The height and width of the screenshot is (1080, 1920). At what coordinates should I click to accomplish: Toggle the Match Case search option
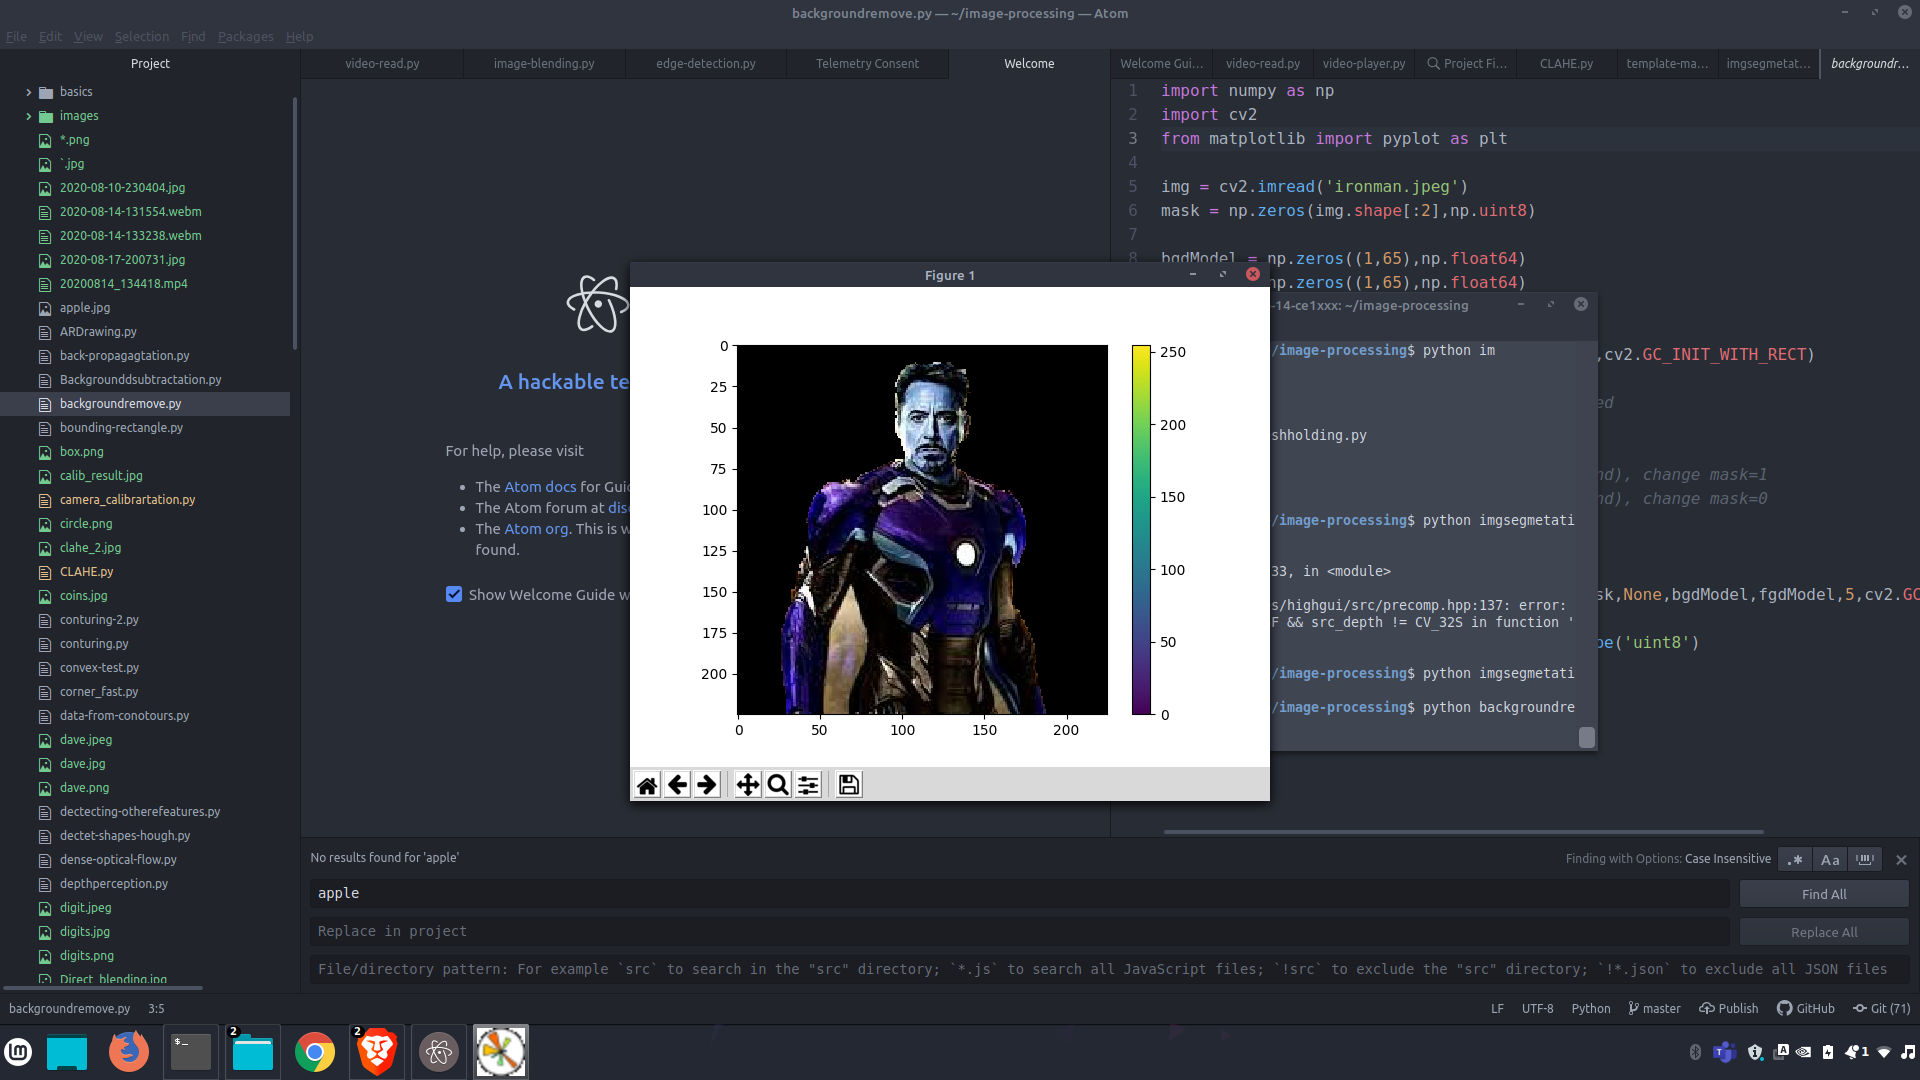(1830, 859)
